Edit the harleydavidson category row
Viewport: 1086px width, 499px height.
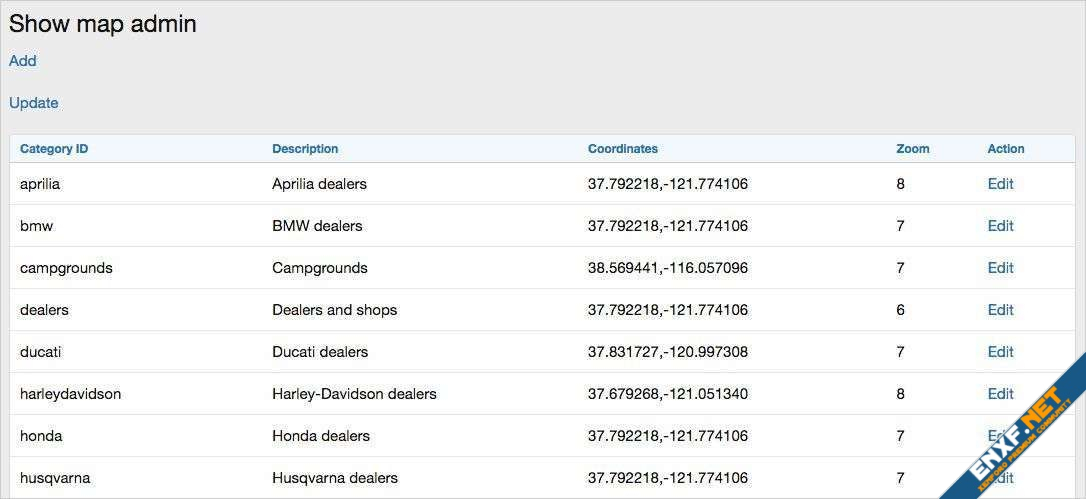pos(1000,394)
